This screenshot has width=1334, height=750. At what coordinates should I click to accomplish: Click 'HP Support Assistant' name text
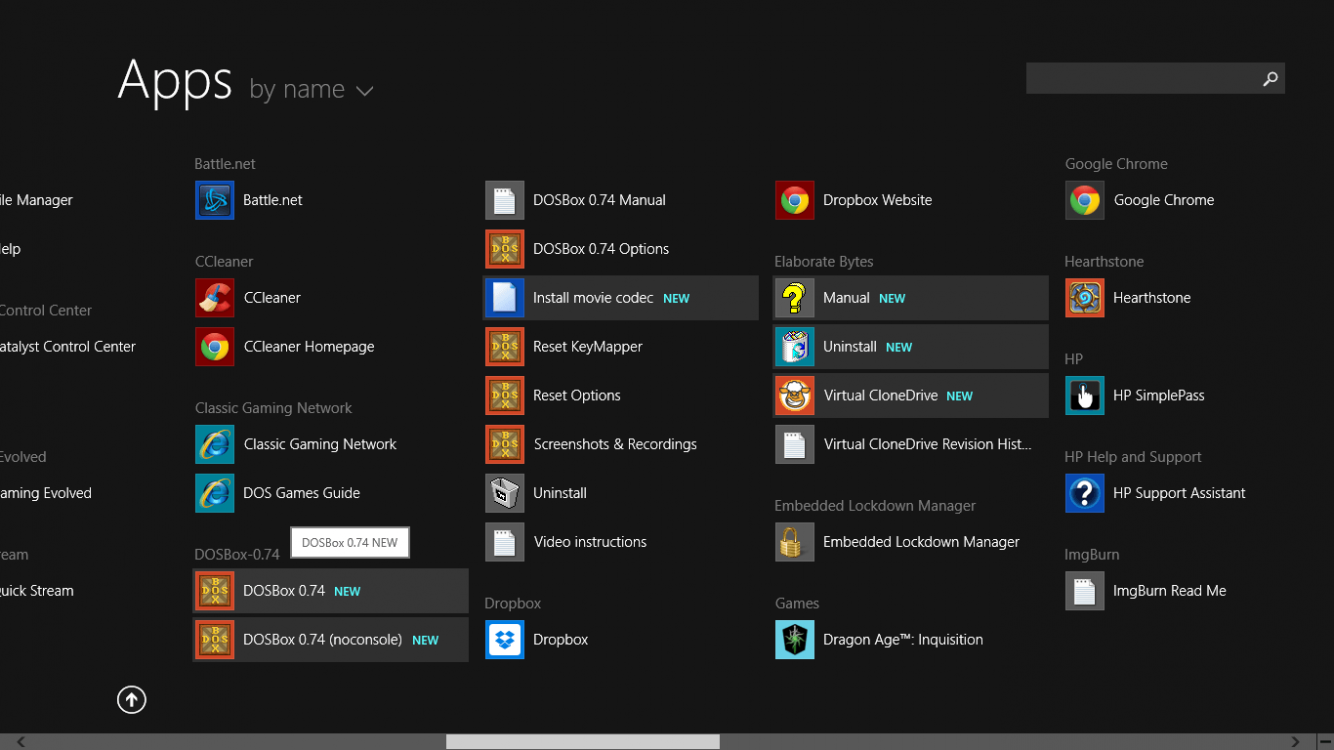pos(1179,493)
